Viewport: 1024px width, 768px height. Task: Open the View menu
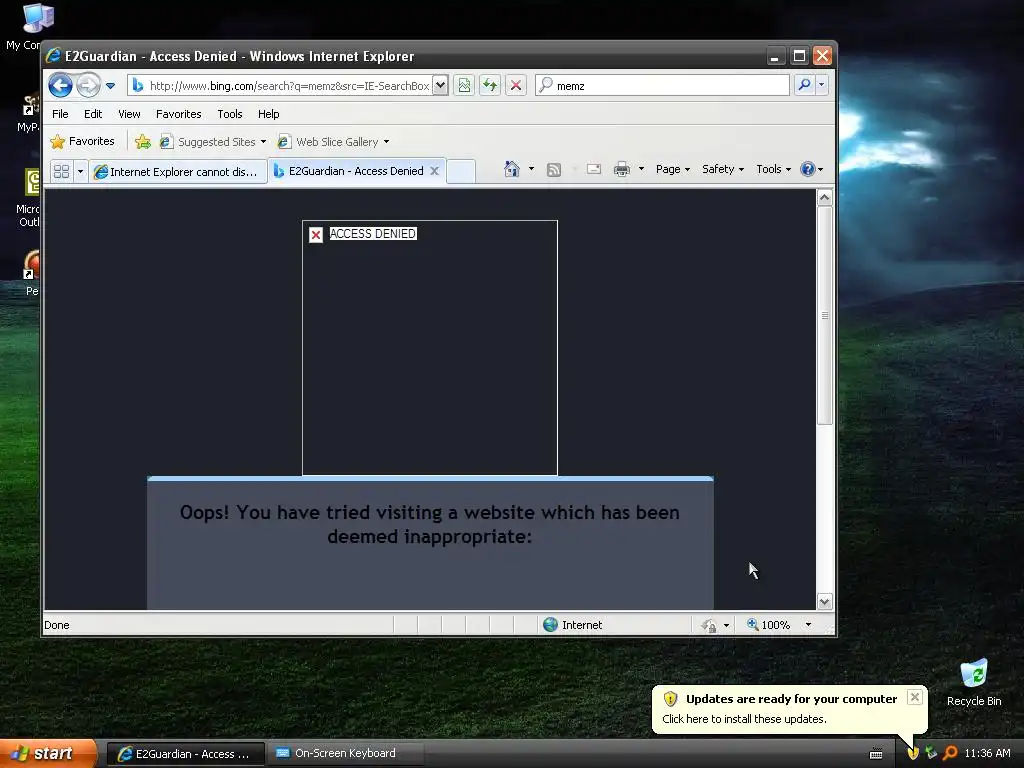click(x=129, y=114)
